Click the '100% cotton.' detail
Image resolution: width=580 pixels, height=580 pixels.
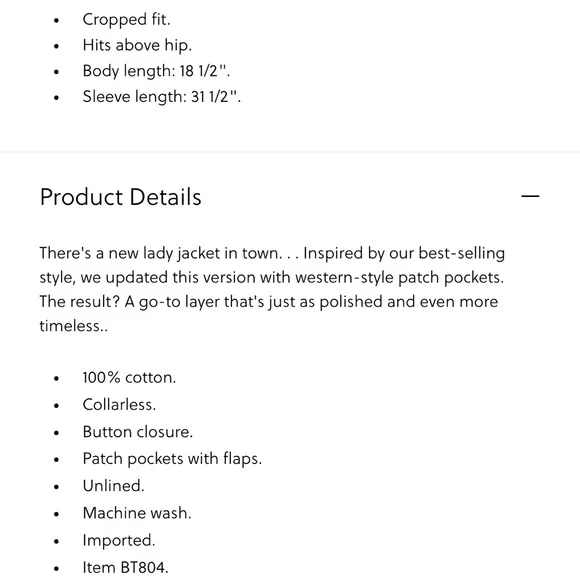pos(129,378)
